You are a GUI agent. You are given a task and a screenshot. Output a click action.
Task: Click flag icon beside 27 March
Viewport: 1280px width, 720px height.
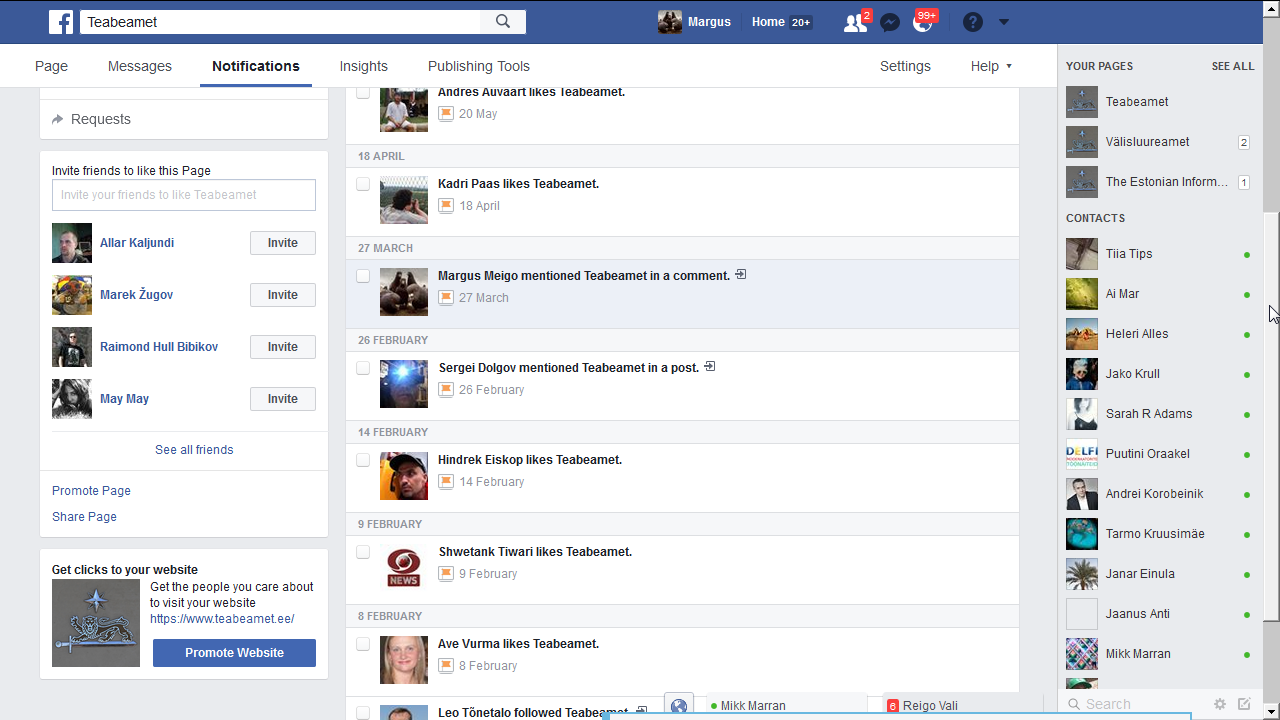446,298
